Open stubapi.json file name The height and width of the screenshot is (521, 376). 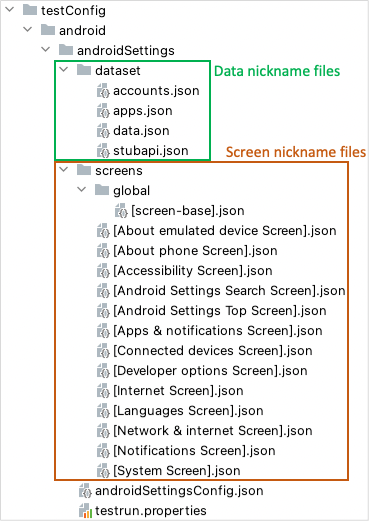pyautogui.click(x=151, y=151)
